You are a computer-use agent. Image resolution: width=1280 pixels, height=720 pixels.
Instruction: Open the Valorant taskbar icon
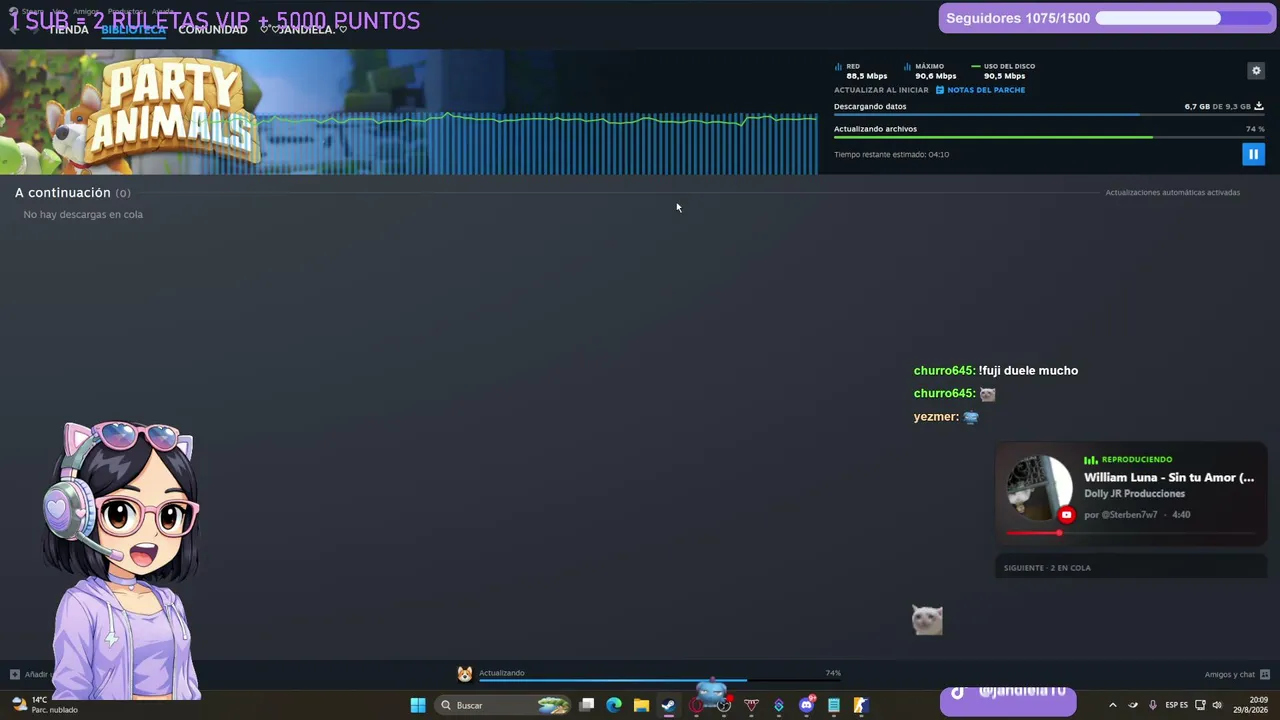pos(751,705)
